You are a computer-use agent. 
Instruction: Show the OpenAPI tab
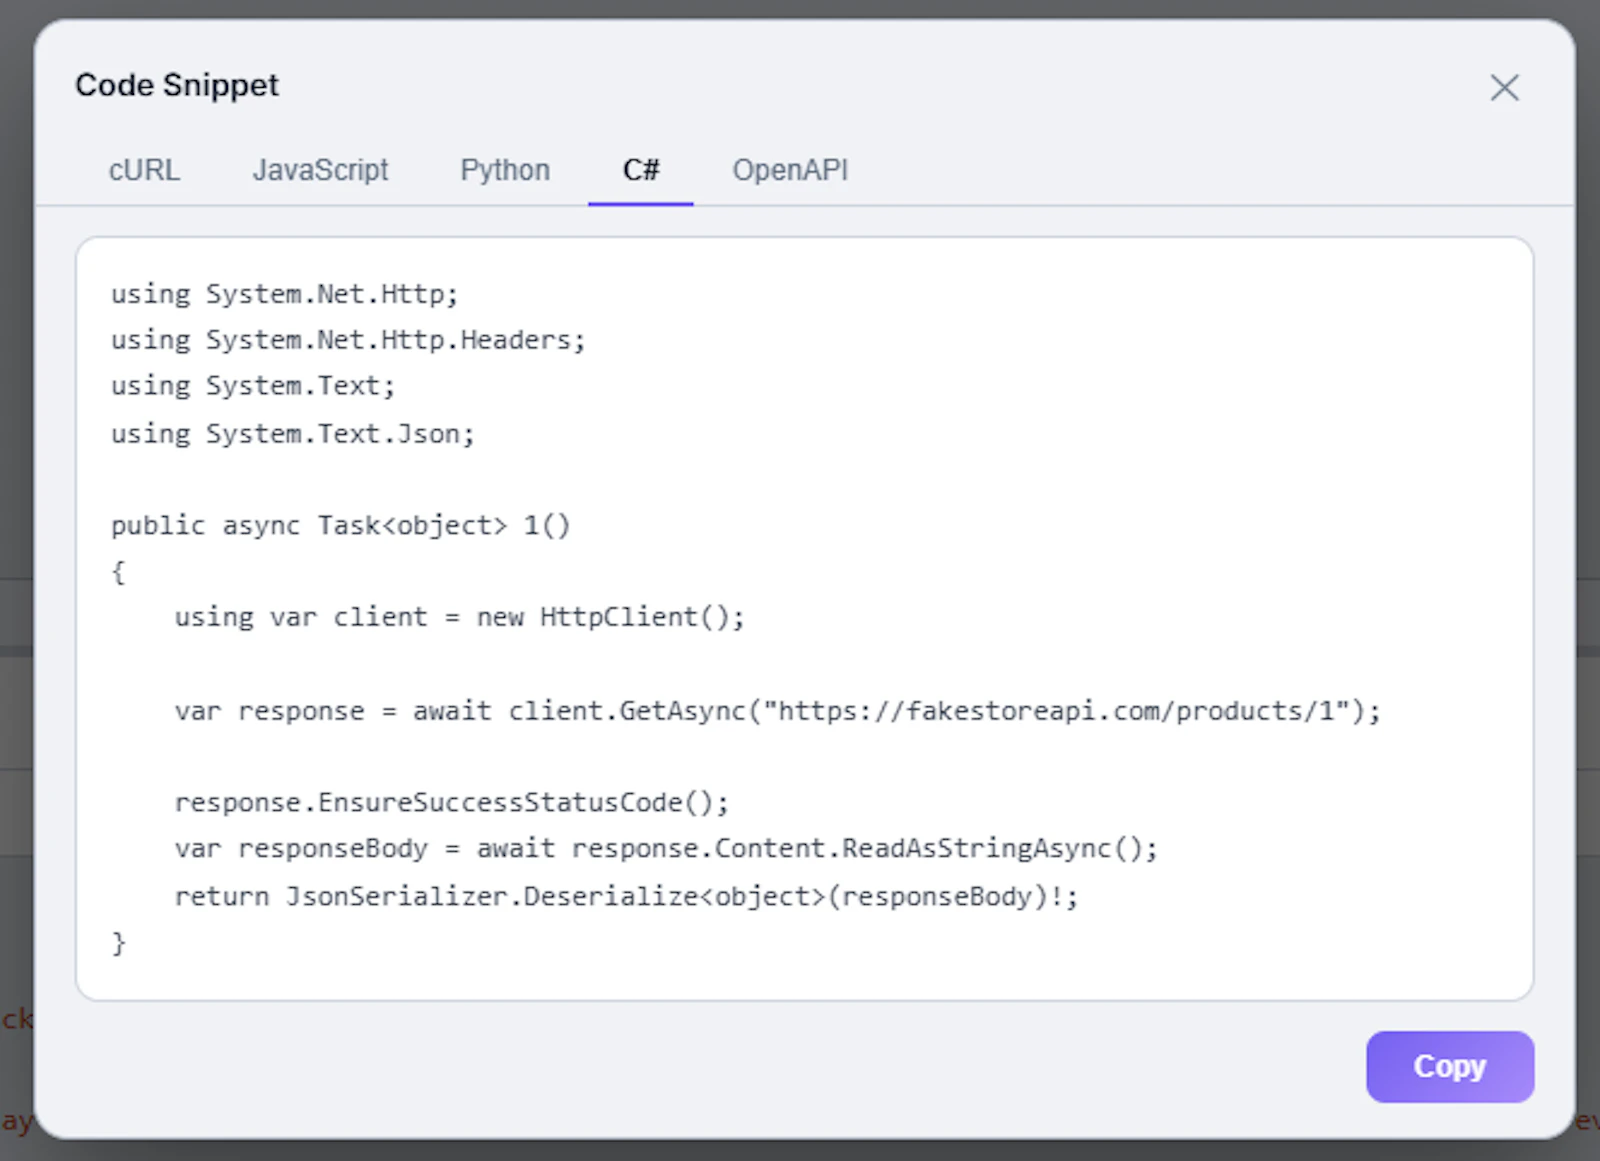point(790,170)
